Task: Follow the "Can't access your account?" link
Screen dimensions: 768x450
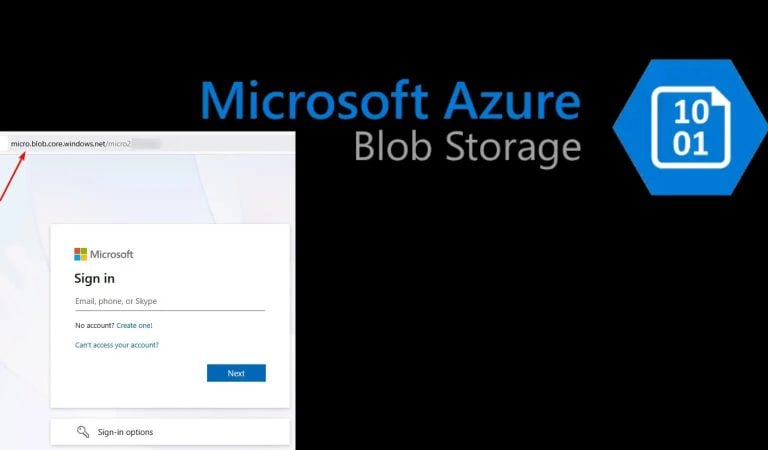Action: click(117, 345)
